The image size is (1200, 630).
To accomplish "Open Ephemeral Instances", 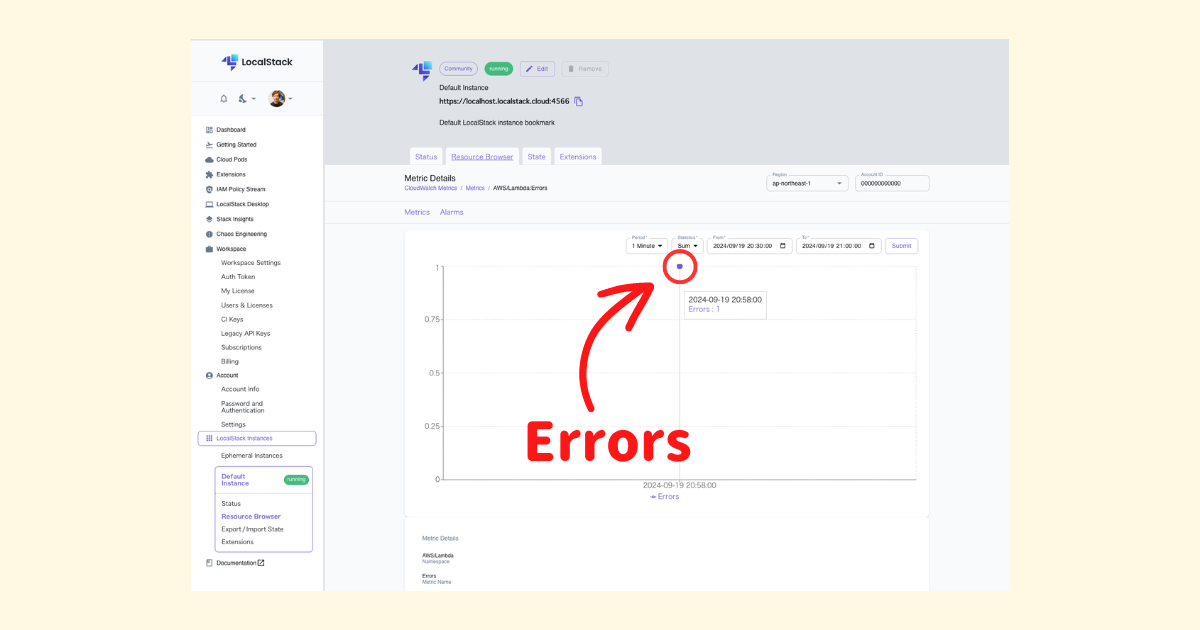I will pyautogui.click(x=252, y=455).
